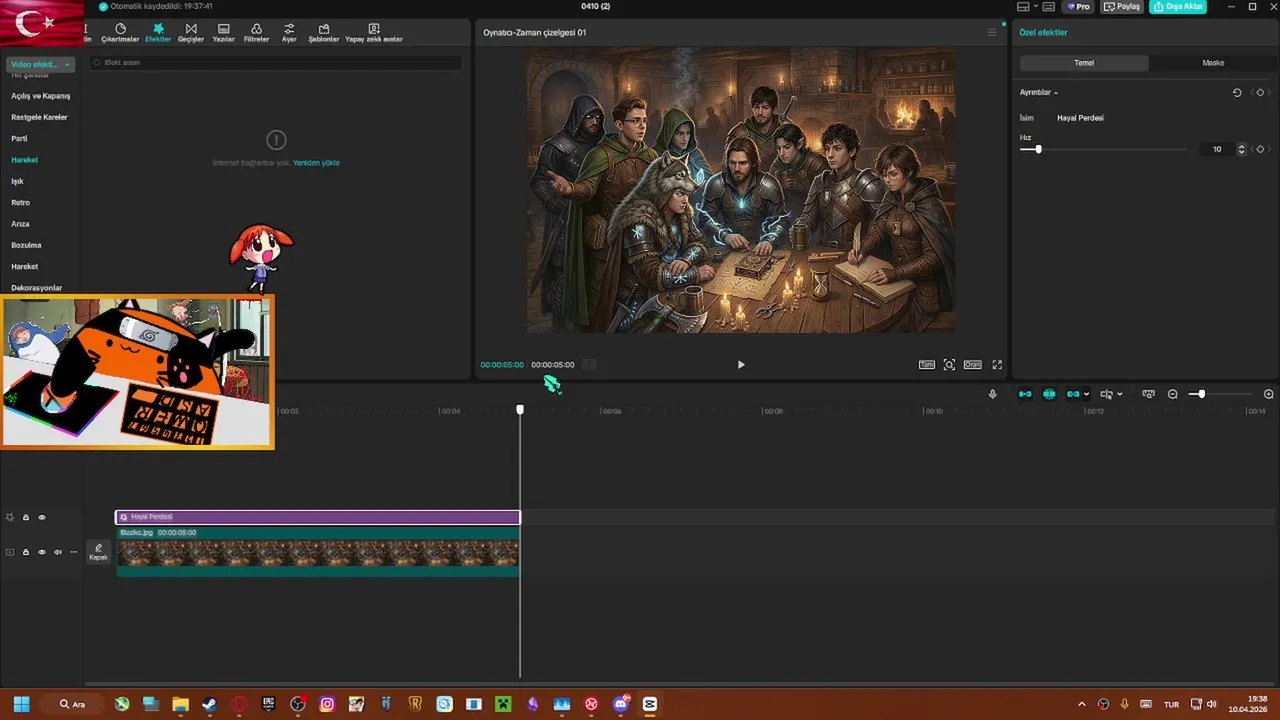Add a keyframe for Ayrıntılar section
The height and width of the screenshot is (720, 1280).
(1260, 93)
